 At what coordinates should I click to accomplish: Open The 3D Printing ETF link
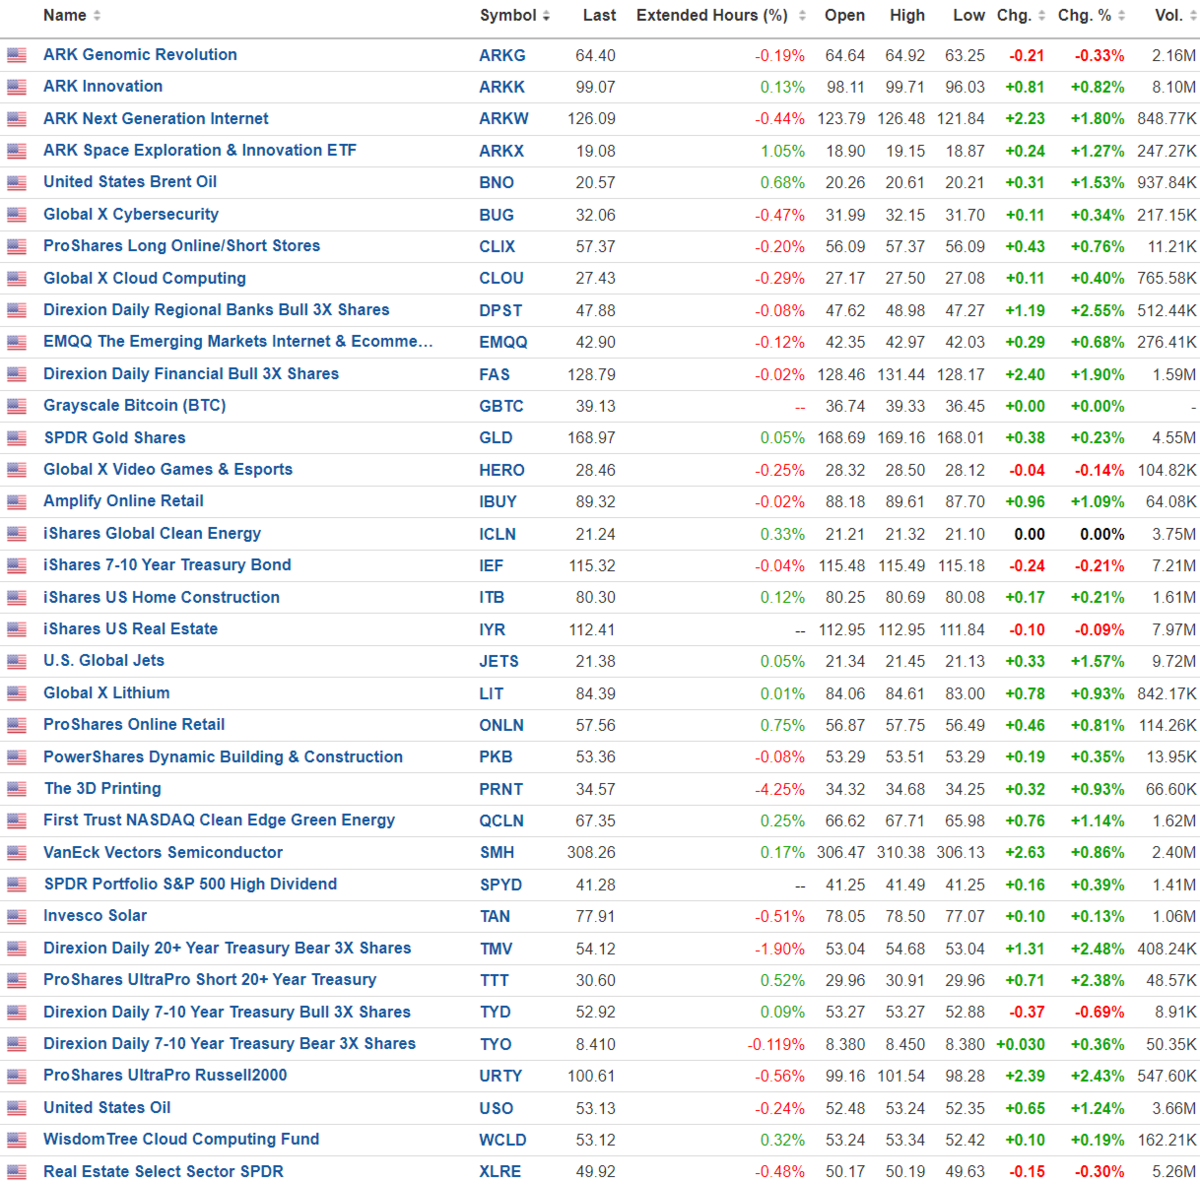coord(102,789)
